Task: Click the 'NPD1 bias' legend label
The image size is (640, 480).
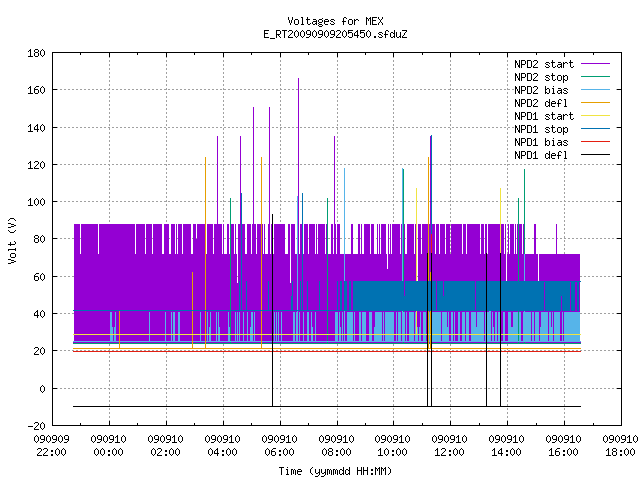Action: tap(541, 142)
